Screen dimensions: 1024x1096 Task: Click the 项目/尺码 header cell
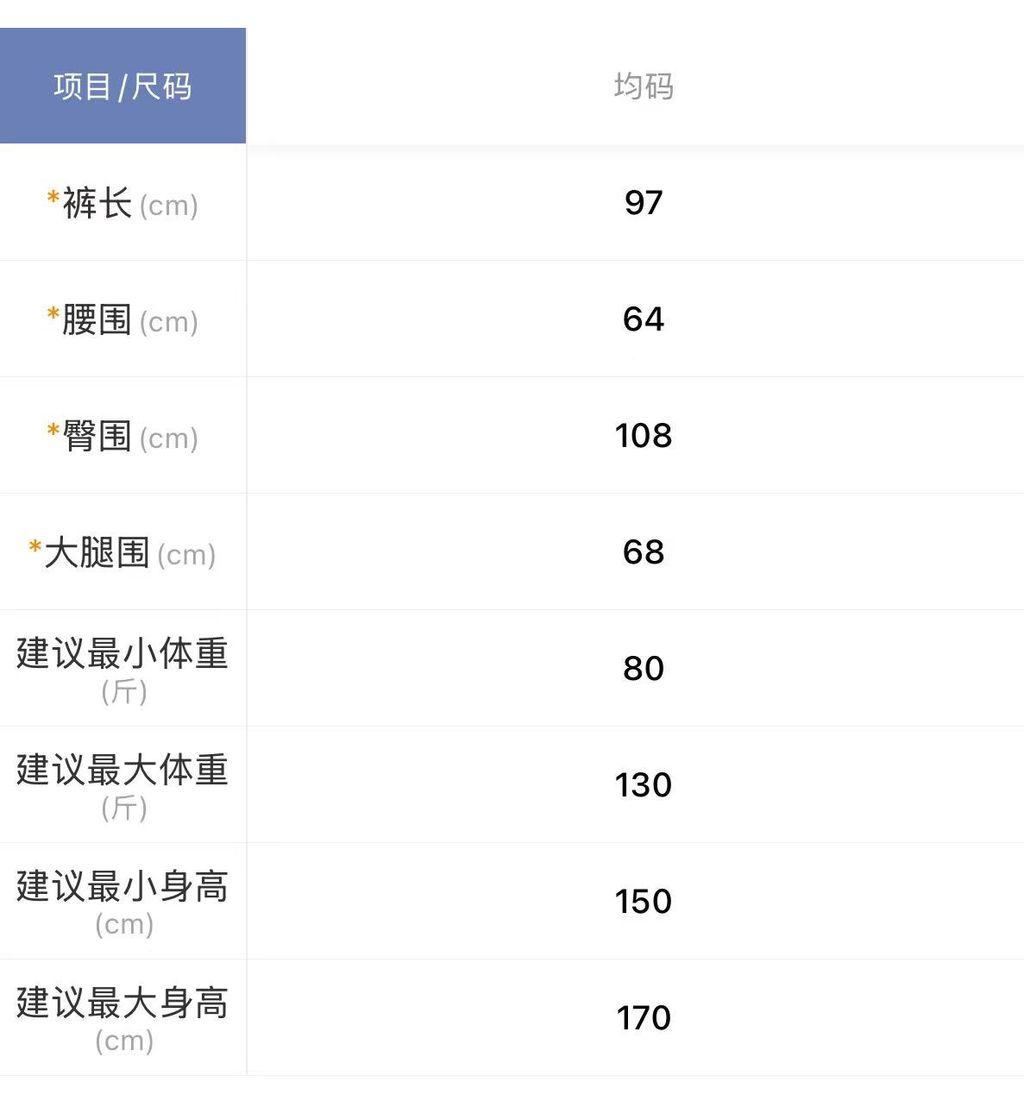point(122,87)
